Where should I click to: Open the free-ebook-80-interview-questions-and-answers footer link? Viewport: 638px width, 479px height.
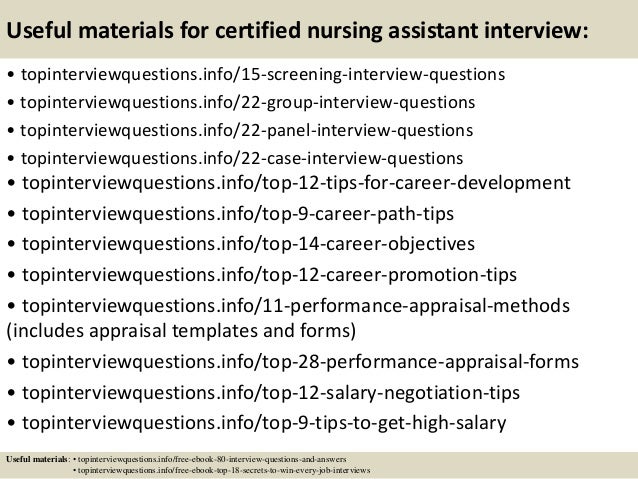point(212,459)
